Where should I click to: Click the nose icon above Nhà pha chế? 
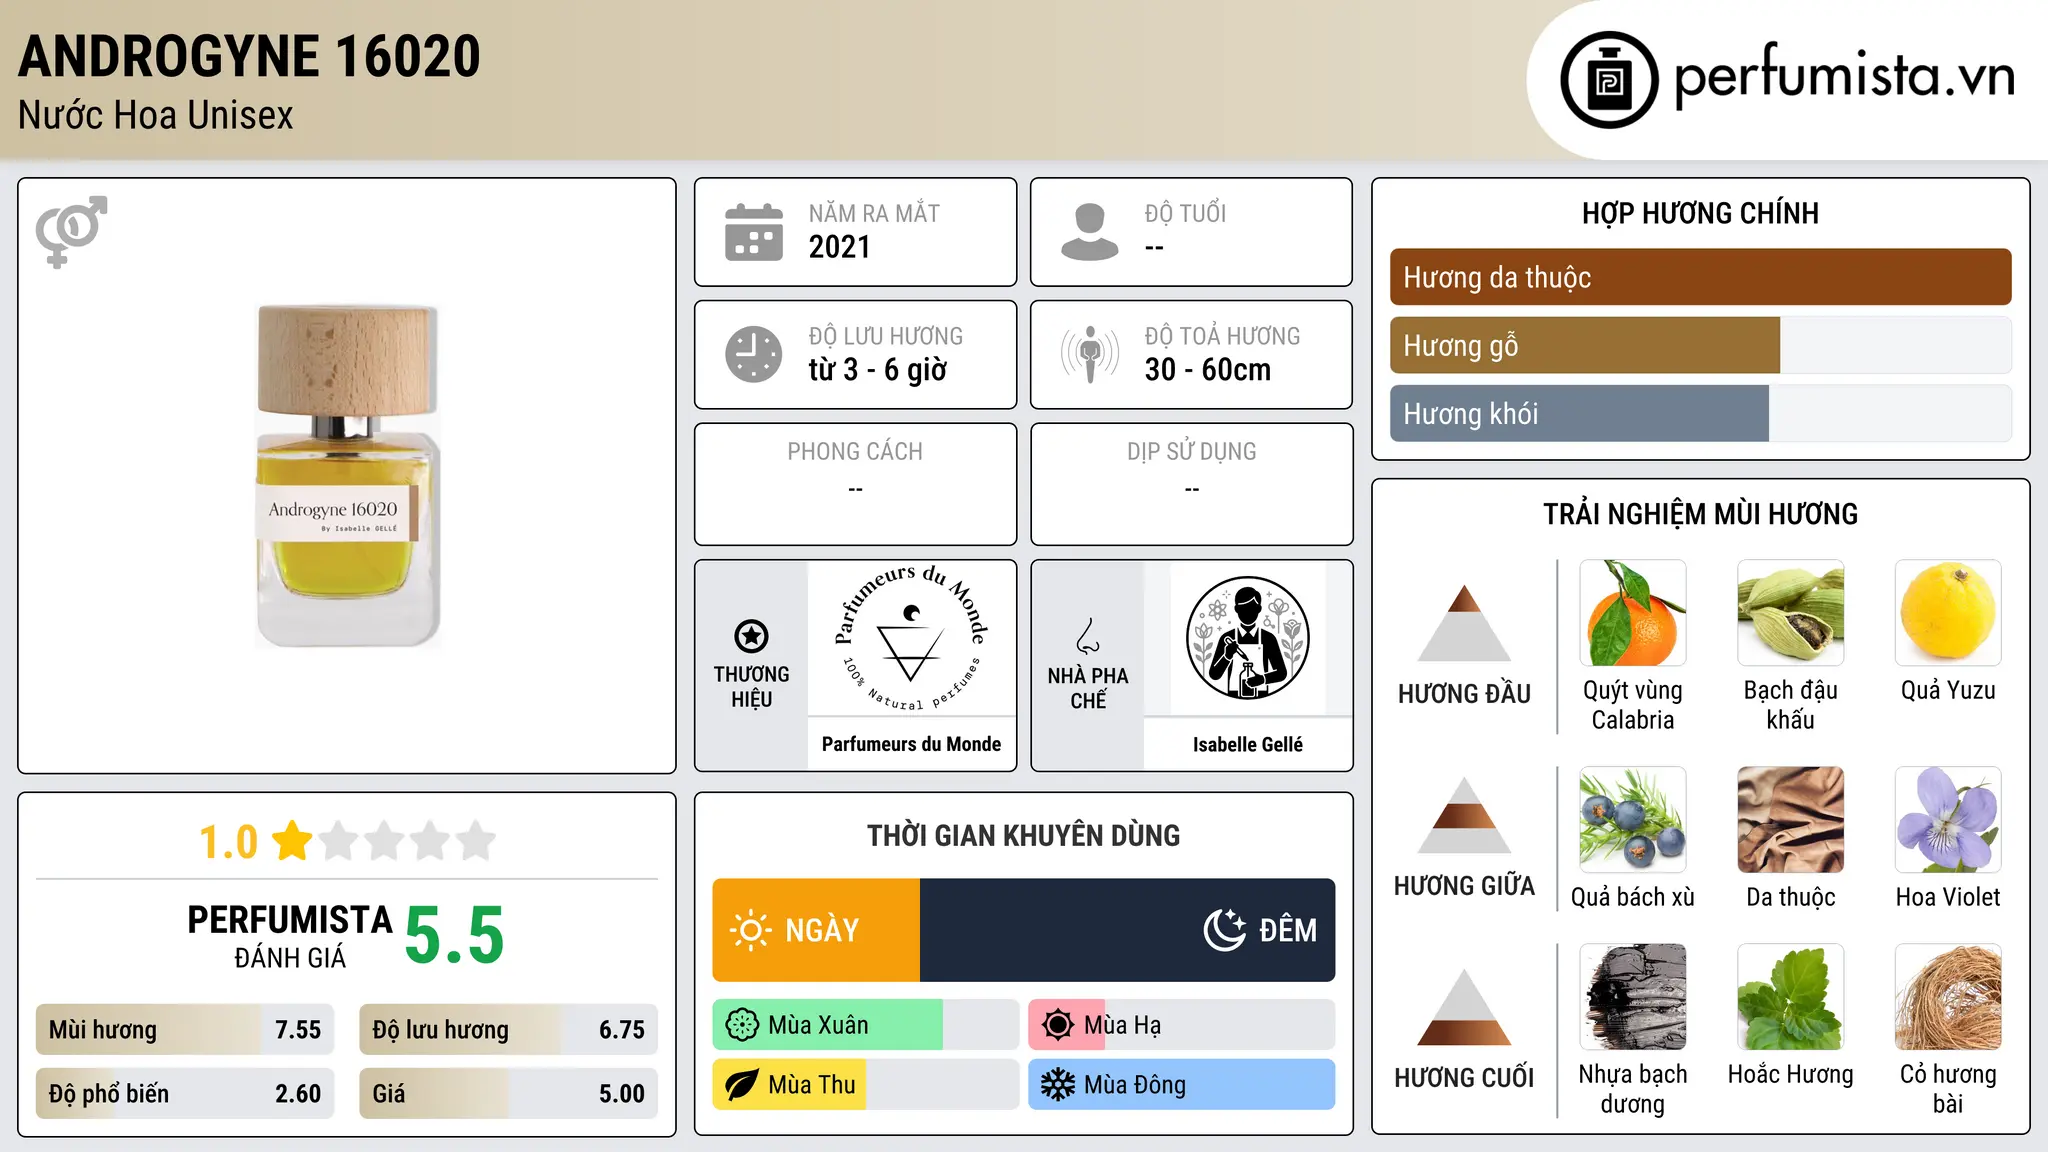coord(1088,636)
